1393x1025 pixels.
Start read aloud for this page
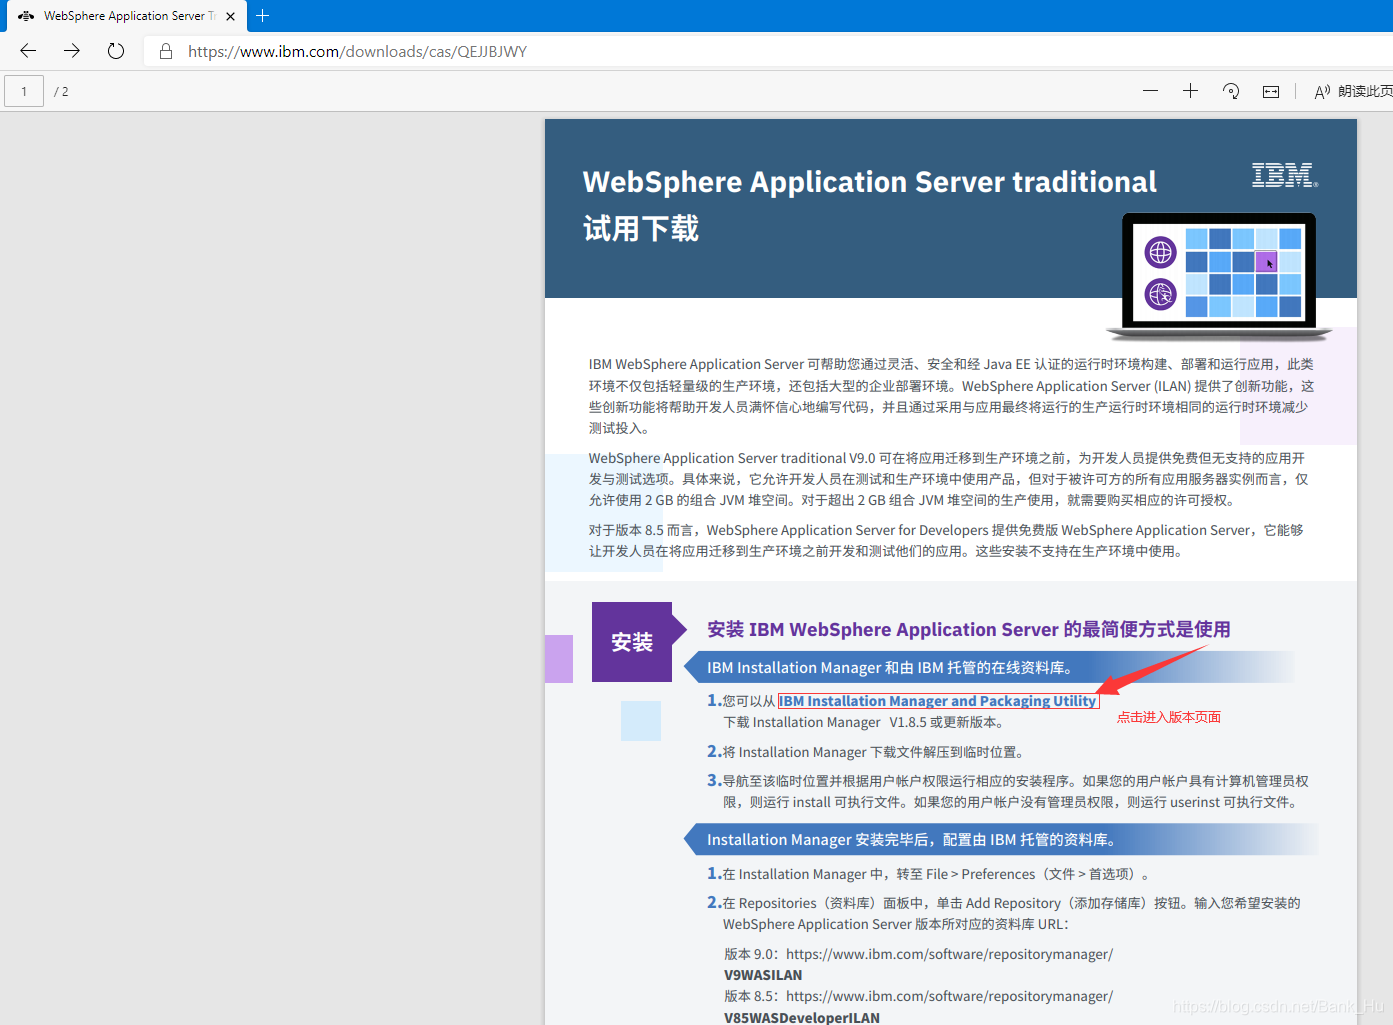pyautogui.click(x=1353, y=91)
